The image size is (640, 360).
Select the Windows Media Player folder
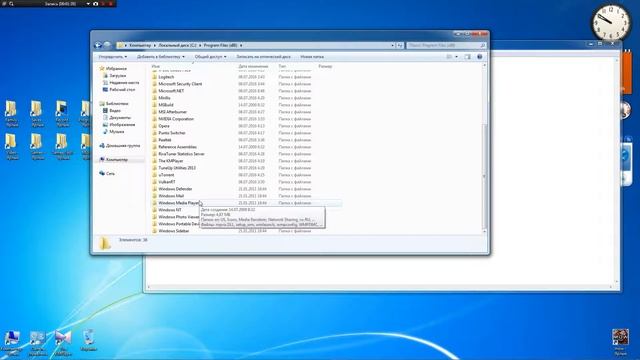(x=178, y=203)
